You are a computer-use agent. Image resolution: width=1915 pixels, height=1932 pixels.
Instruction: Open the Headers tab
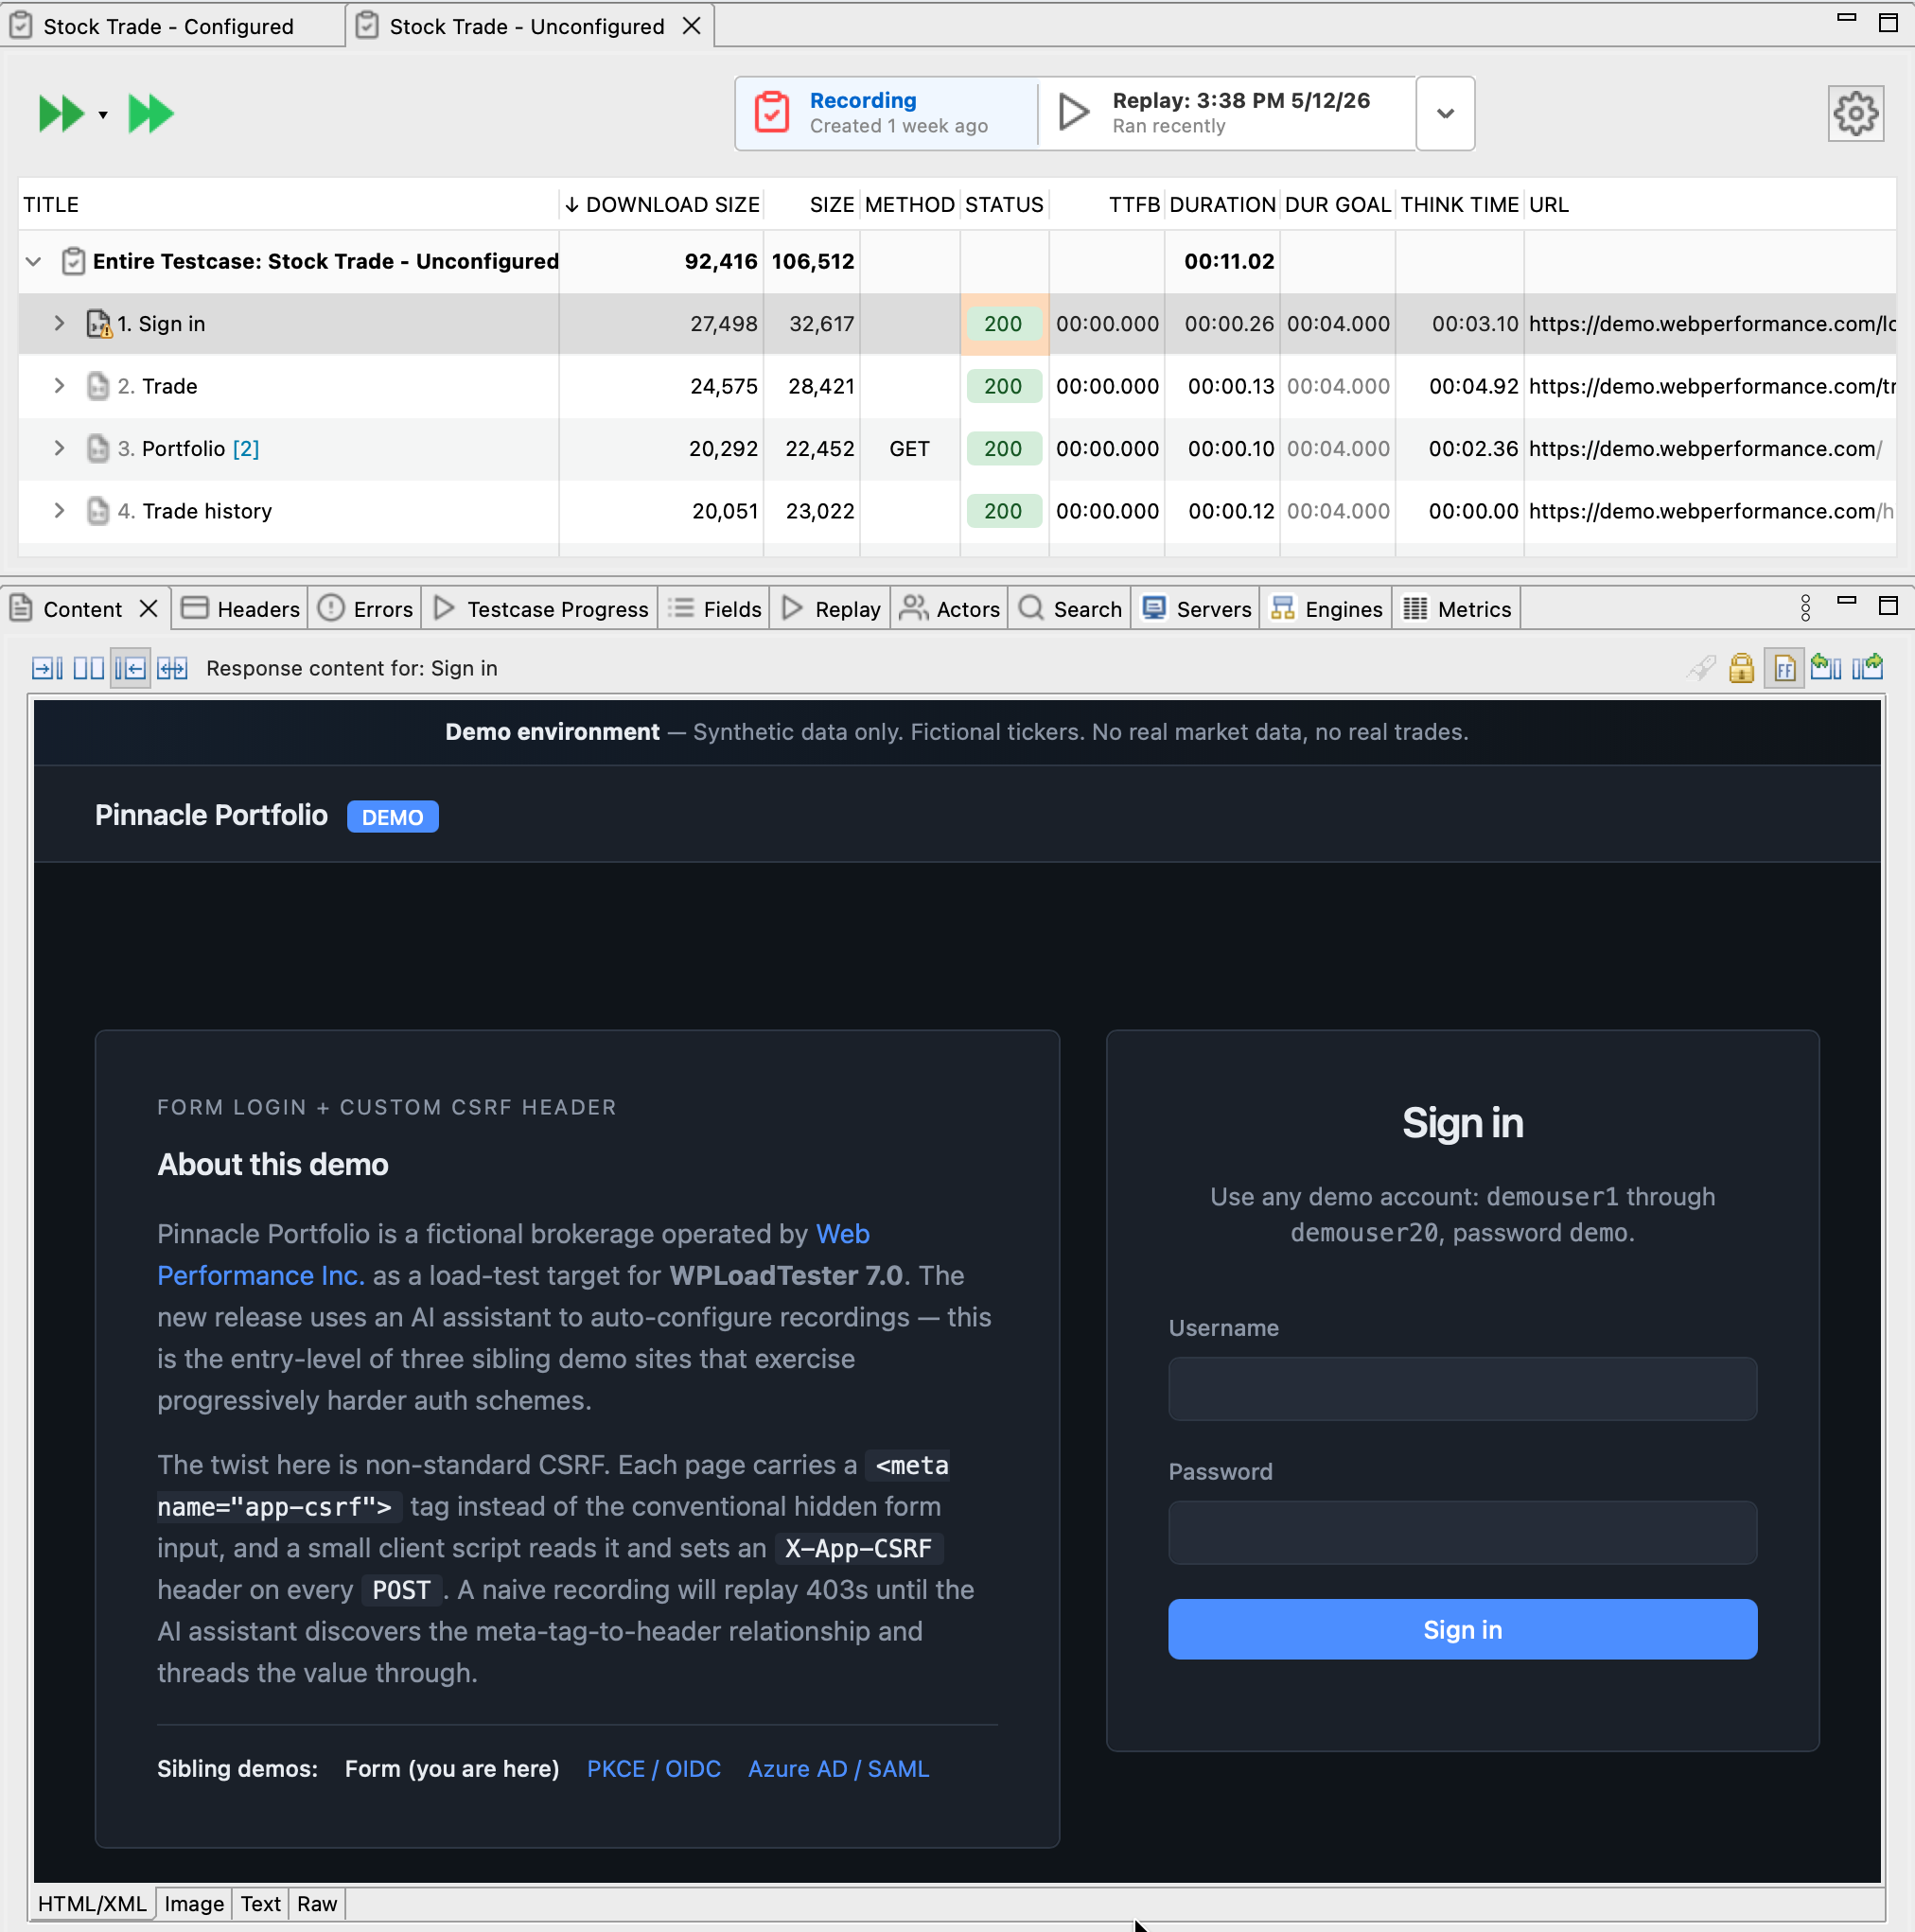pyautogui.click(x=240, y=609)
